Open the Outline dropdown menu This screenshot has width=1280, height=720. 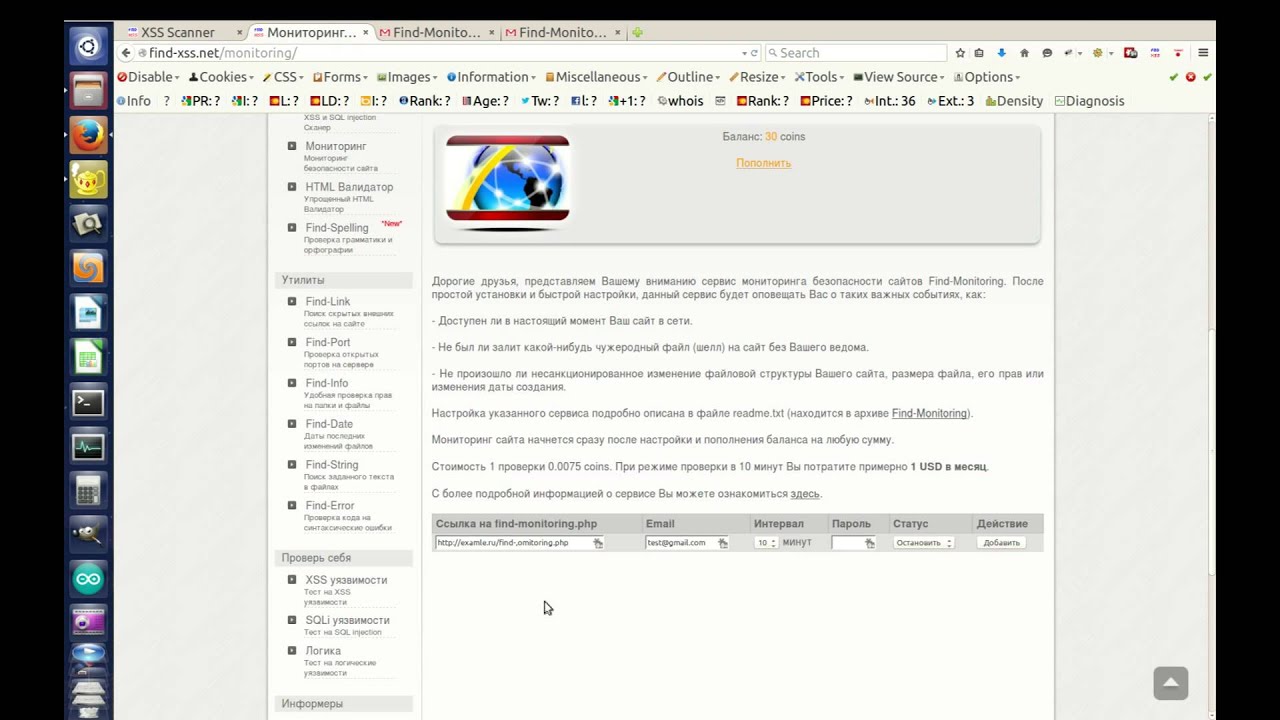point(689,77)
